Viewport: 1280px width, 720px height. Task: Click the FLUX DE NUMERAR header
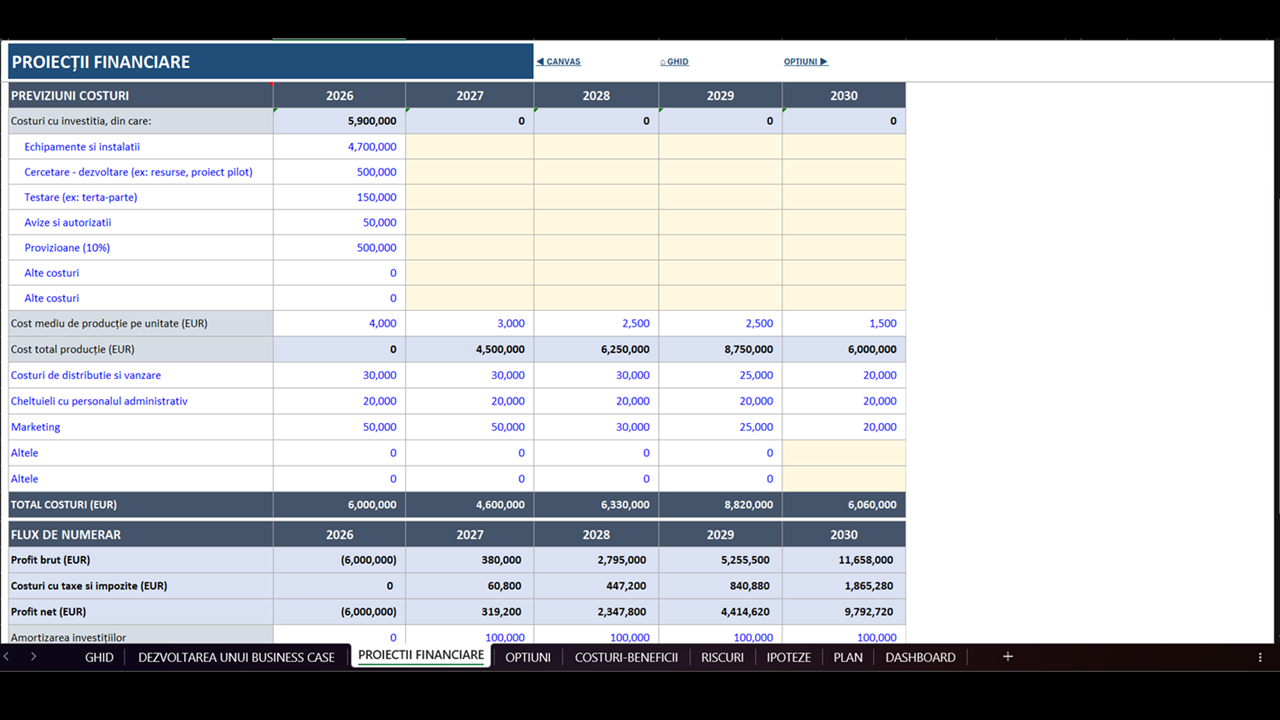click(140, 535)
